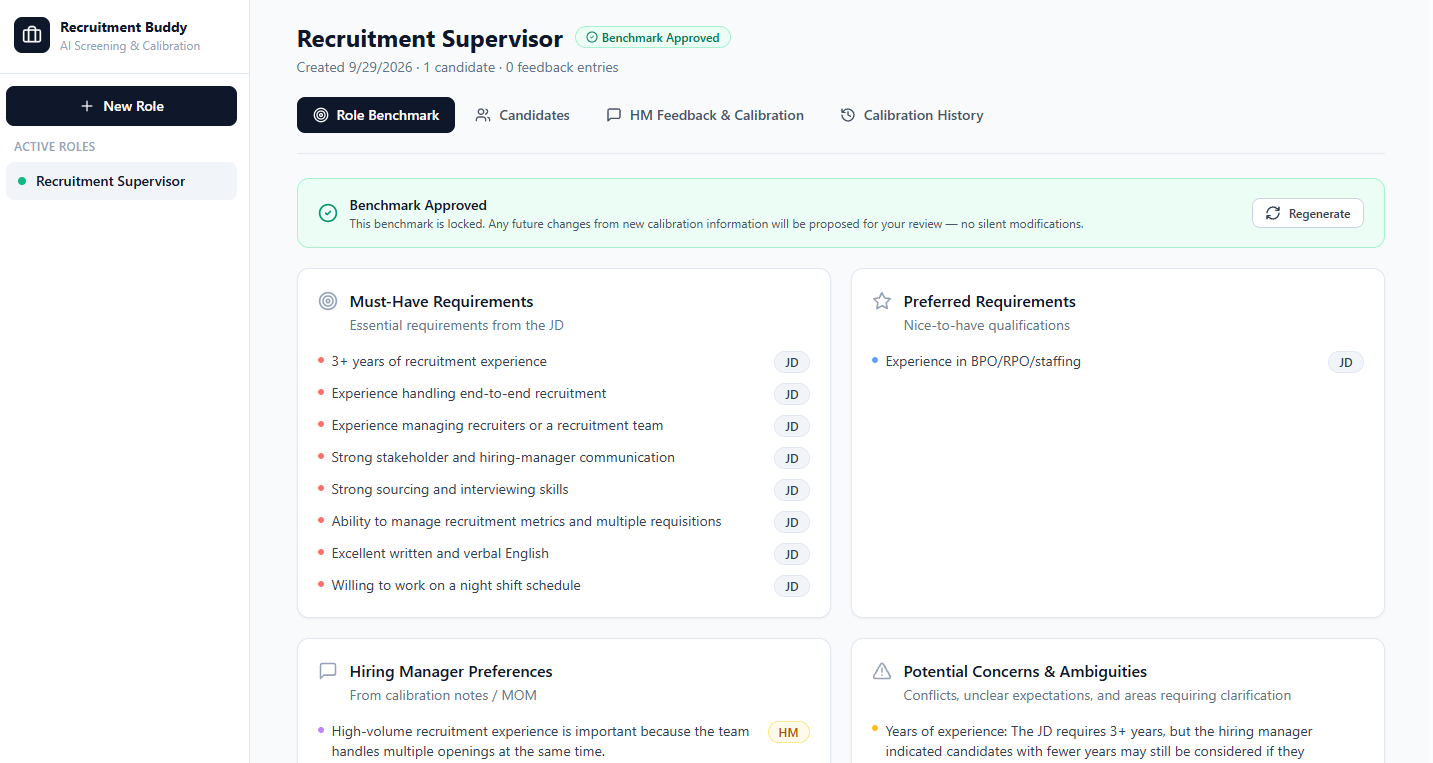Click the target icon on Role Benchmark tab
This screenshot has width=1433, height=763.
click(321, 115)
